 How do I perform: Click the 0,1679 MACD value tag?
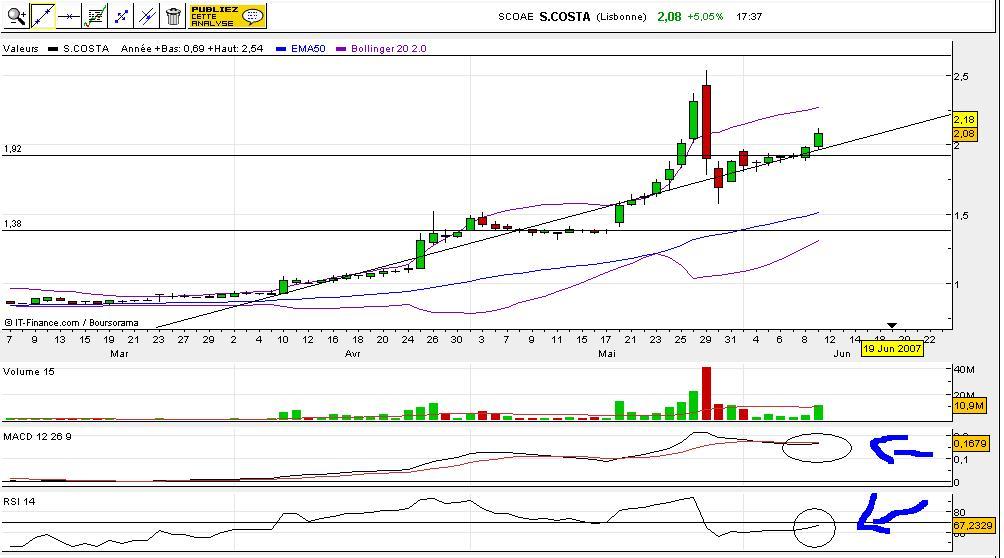[970, 443]
